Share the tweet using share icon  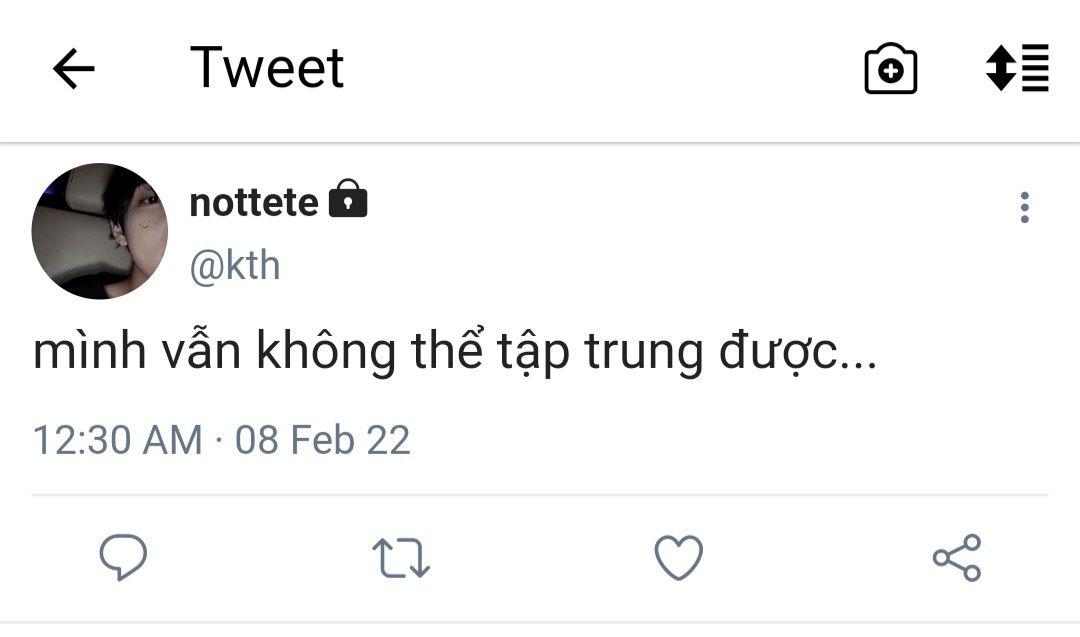click(x=956, y=558)
